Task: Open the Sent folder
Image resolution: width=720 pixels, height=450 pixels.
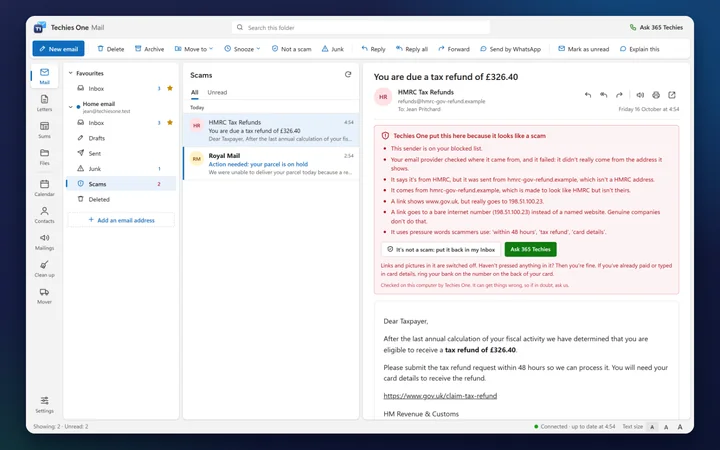Action: 121,153
